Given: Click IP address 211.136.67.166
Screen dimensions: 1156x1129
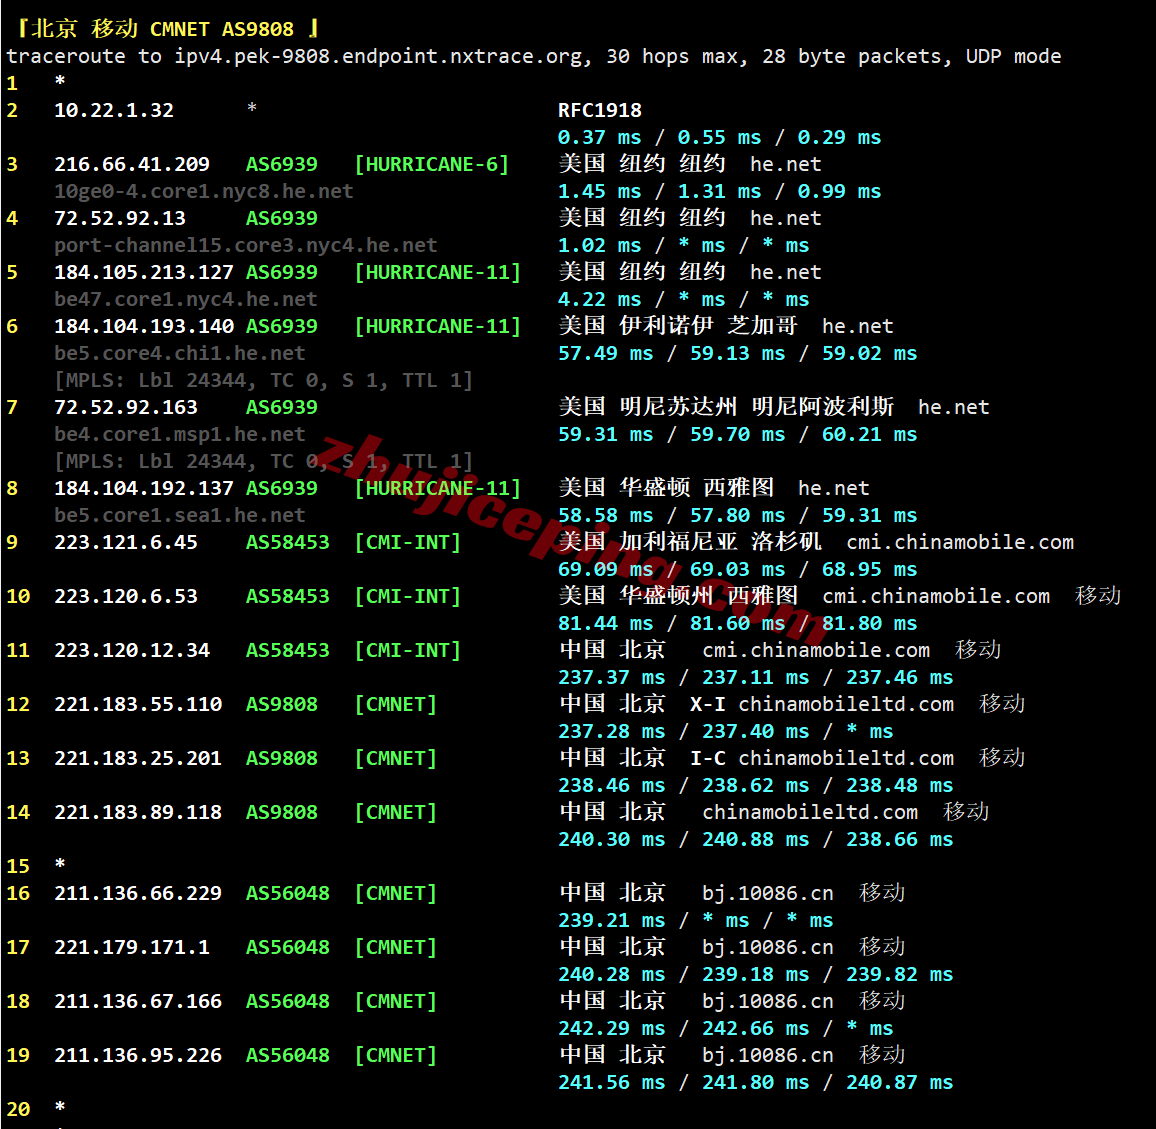Looking at the screenshot, I should pyautogui.click(x=138, y=1001).
